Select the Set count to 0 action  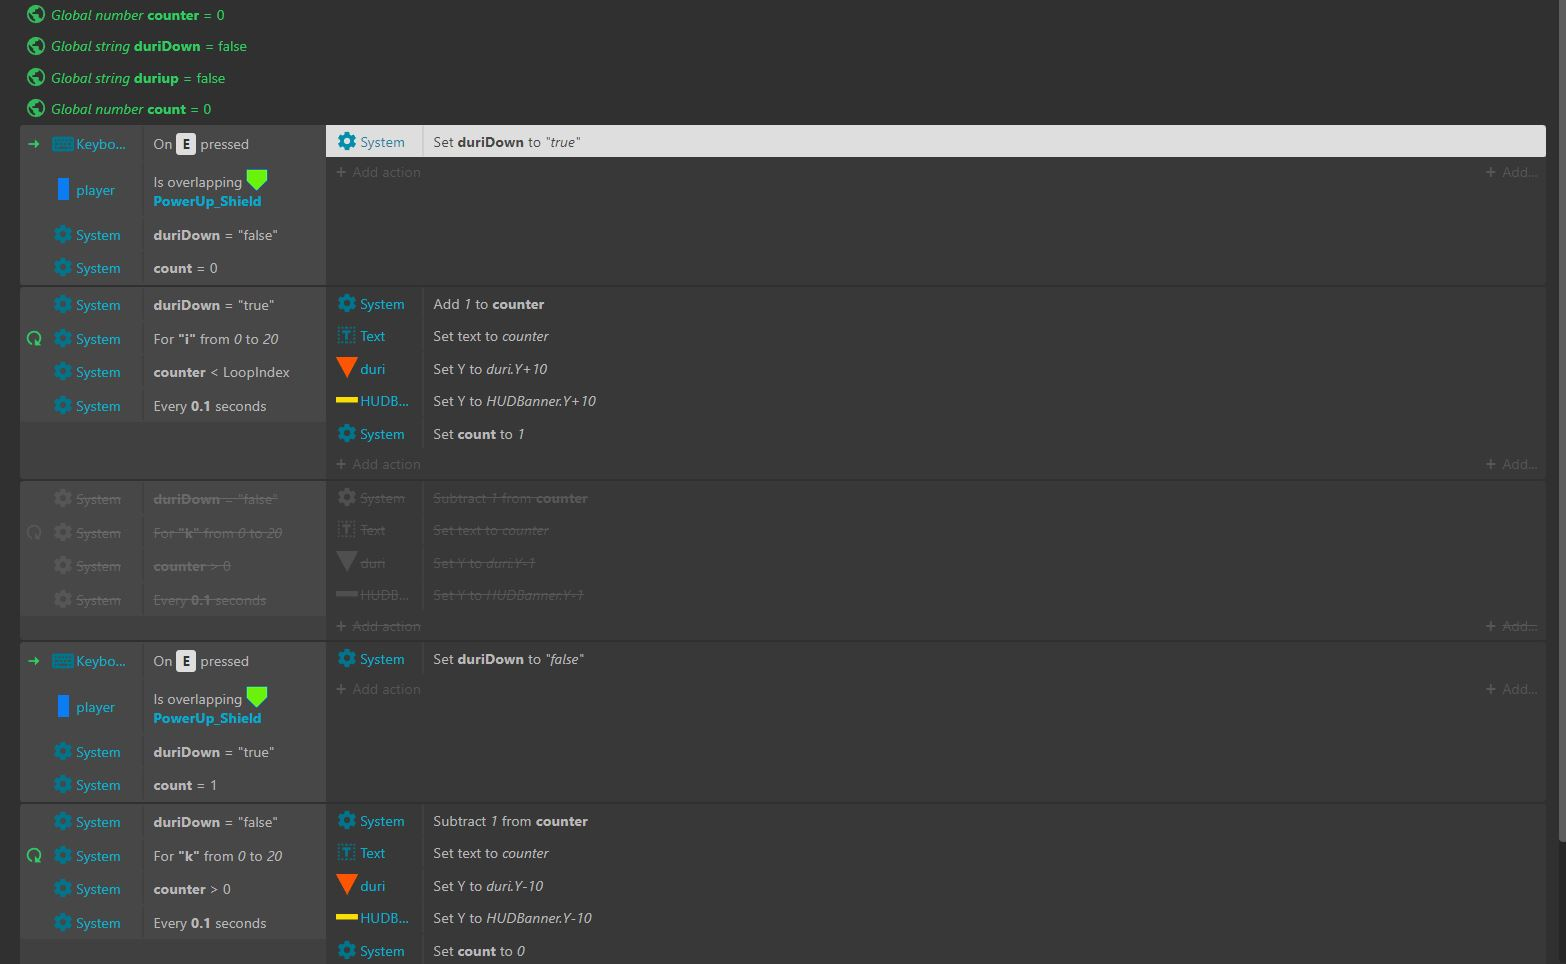click(x=983, y=951)
